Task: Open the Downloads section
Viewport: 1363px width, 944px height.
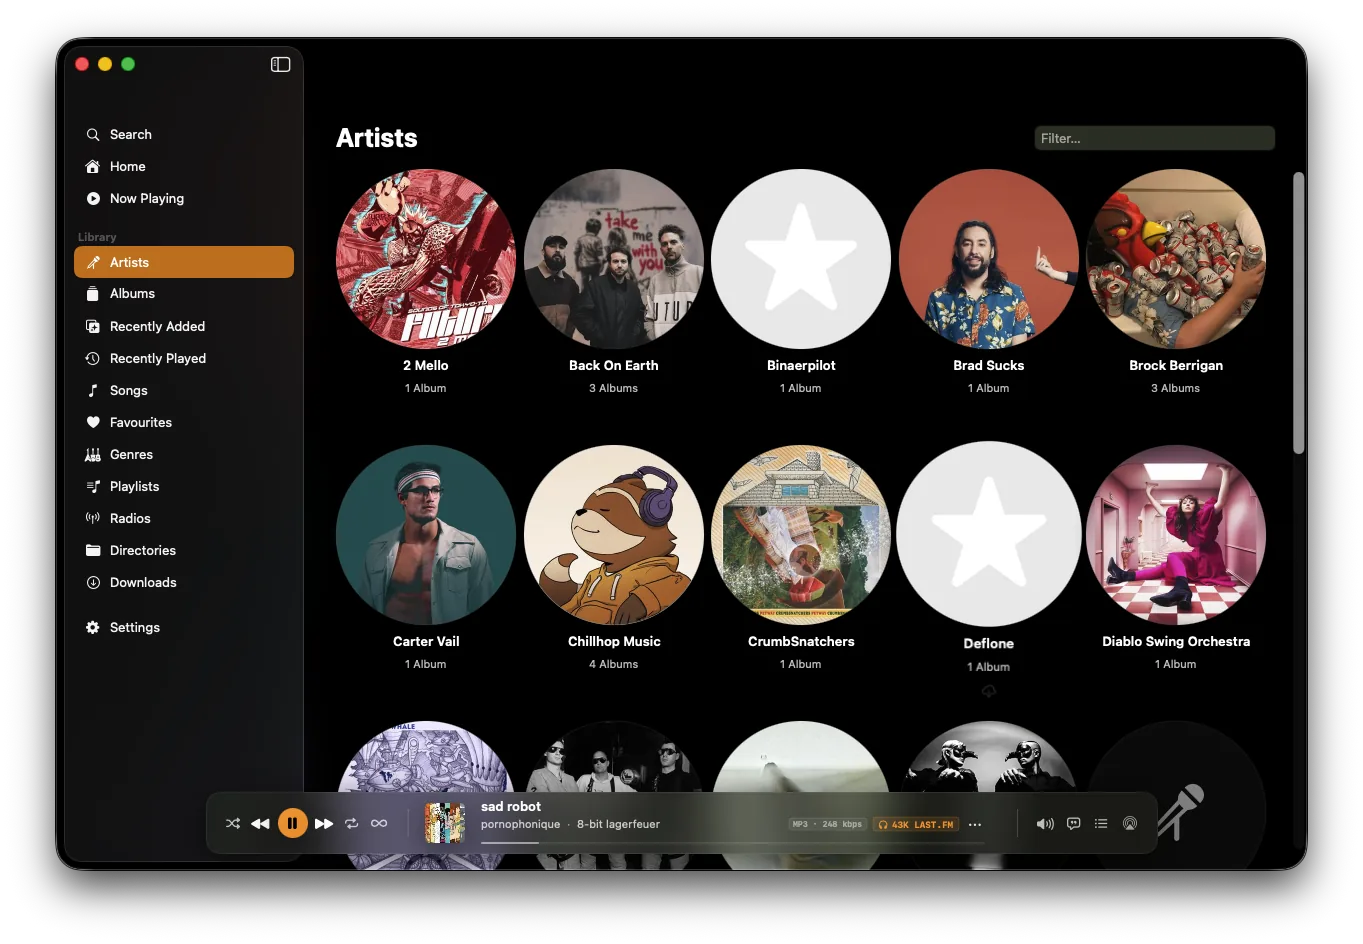Action: tap(184, 582)
